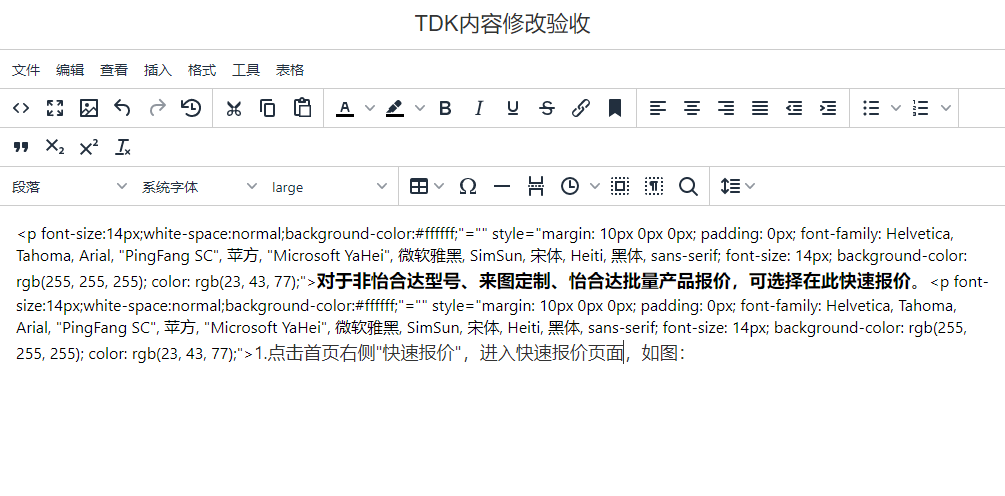Open the line height menu
Viewport: 1005px width, 496px height.
pos(738,186)
